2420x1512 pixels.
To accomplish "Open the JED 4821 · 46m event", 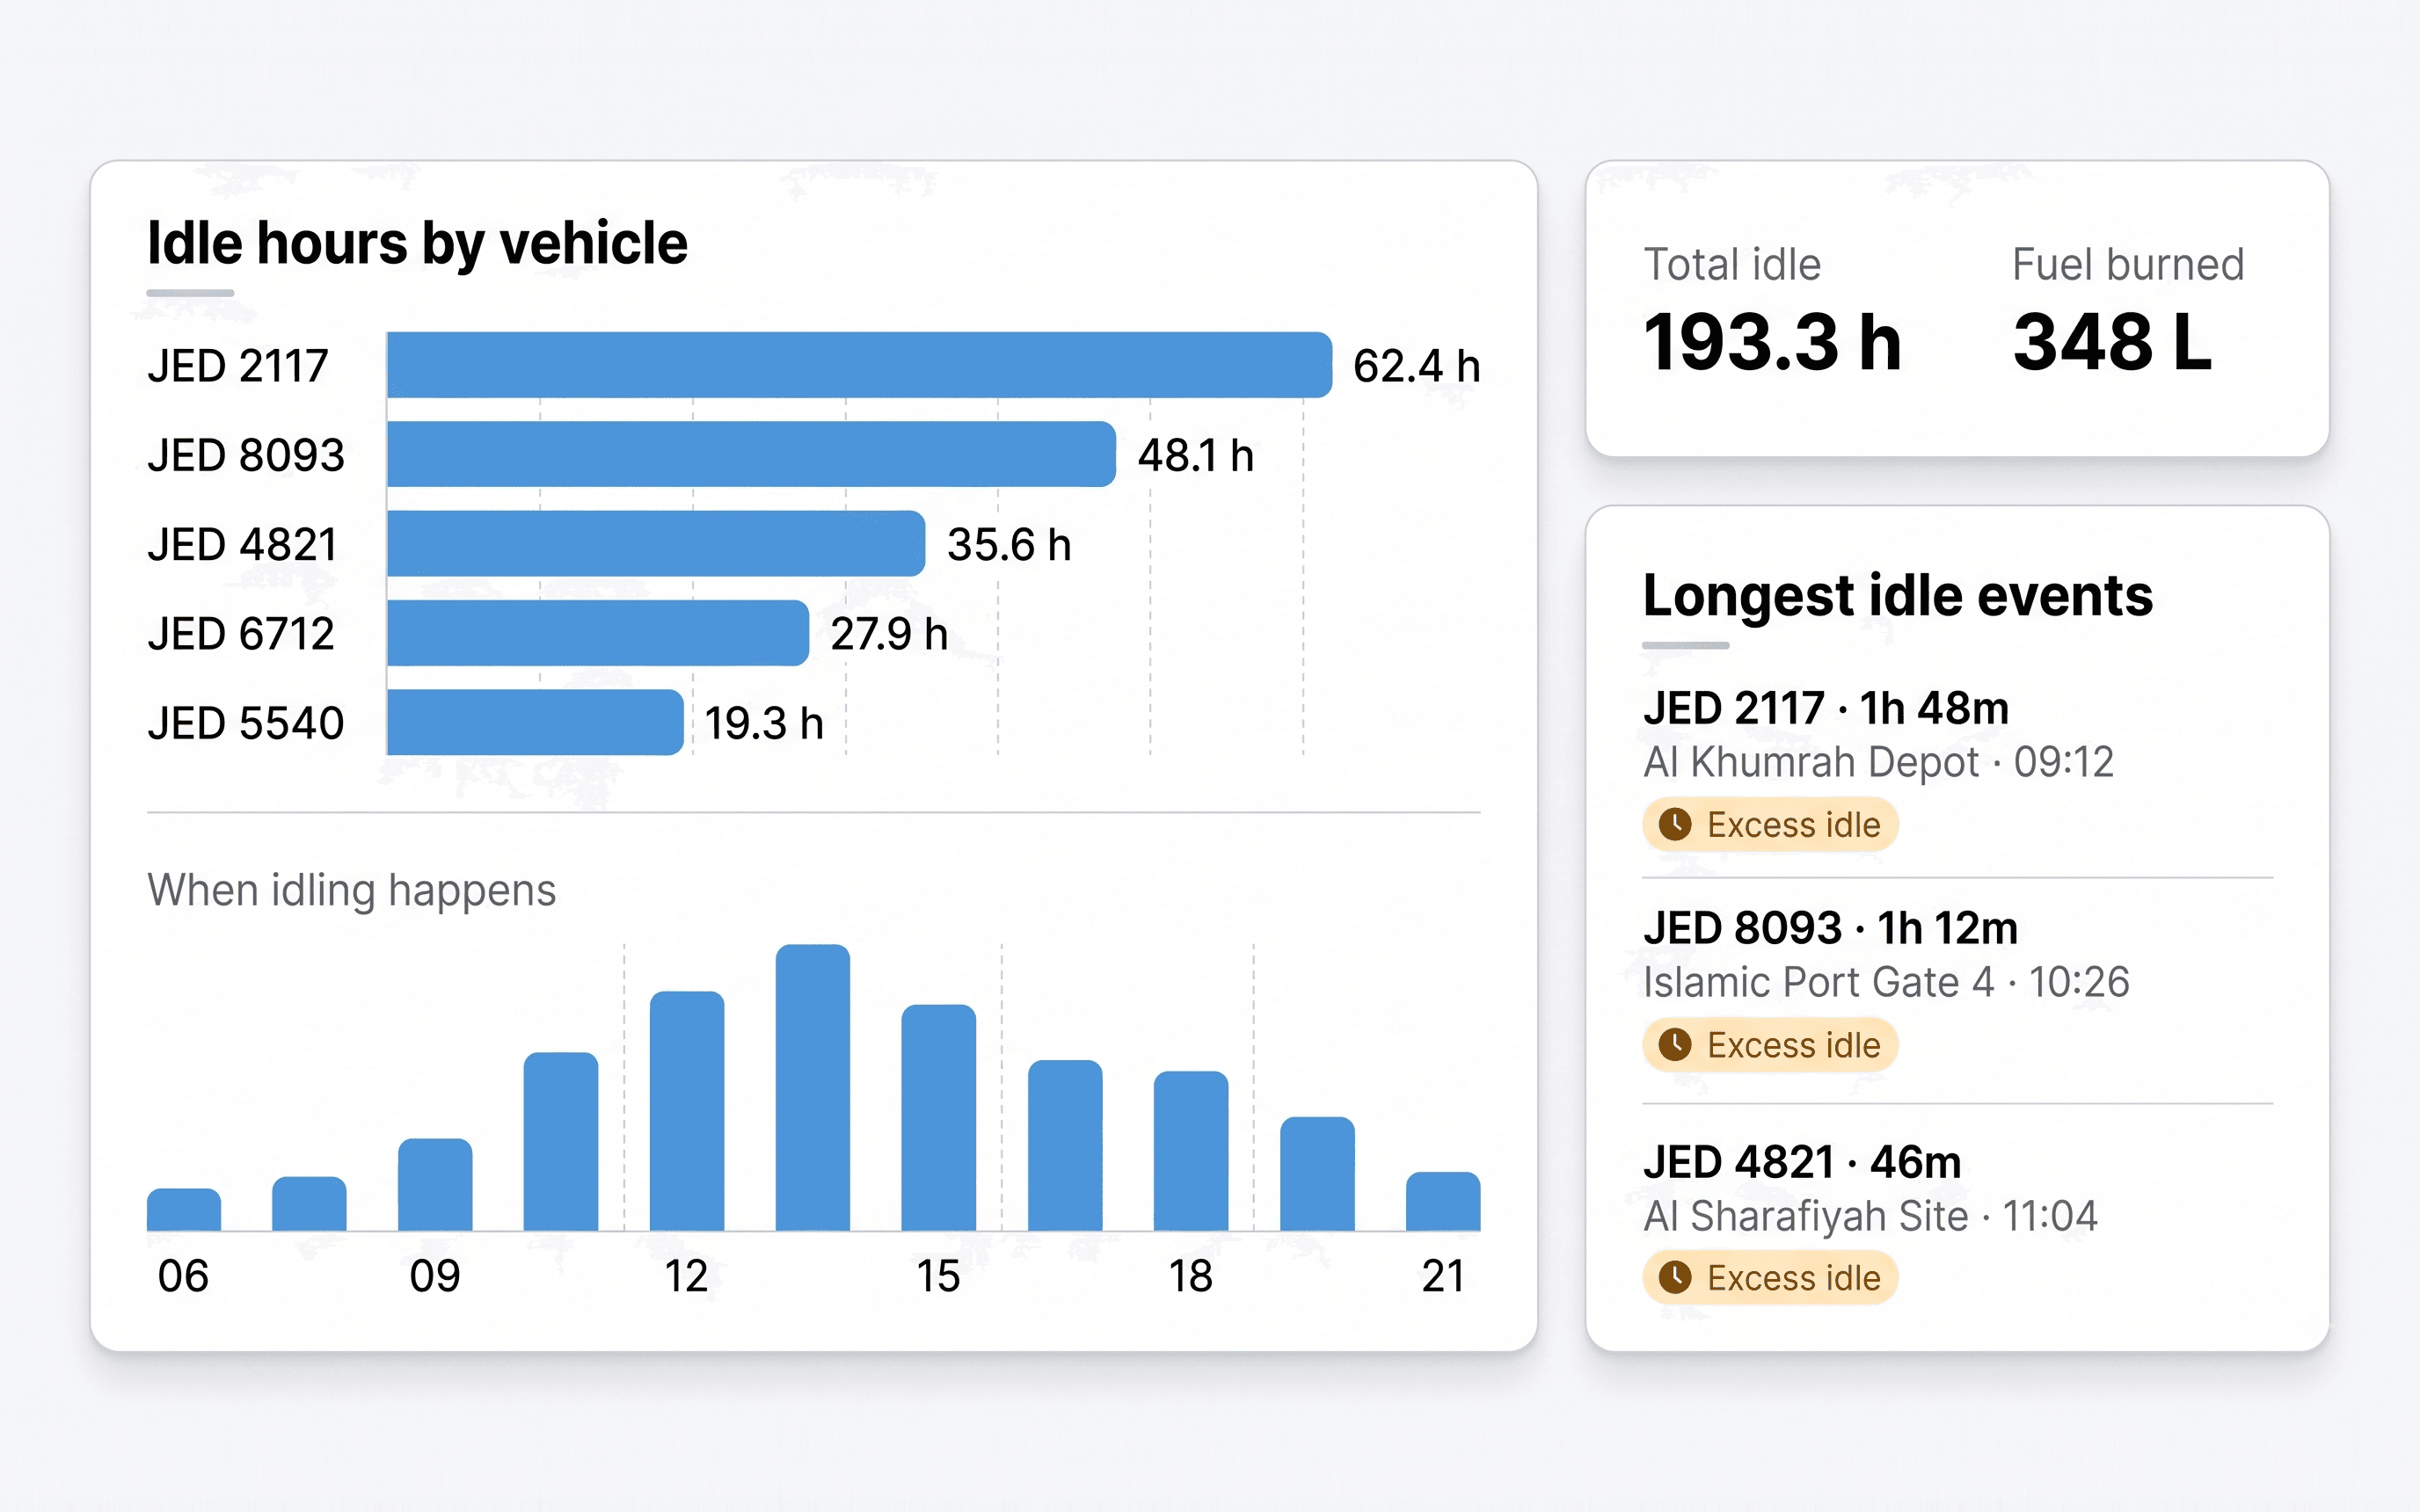I will pyautogui.click(x=1802, y=1162).
